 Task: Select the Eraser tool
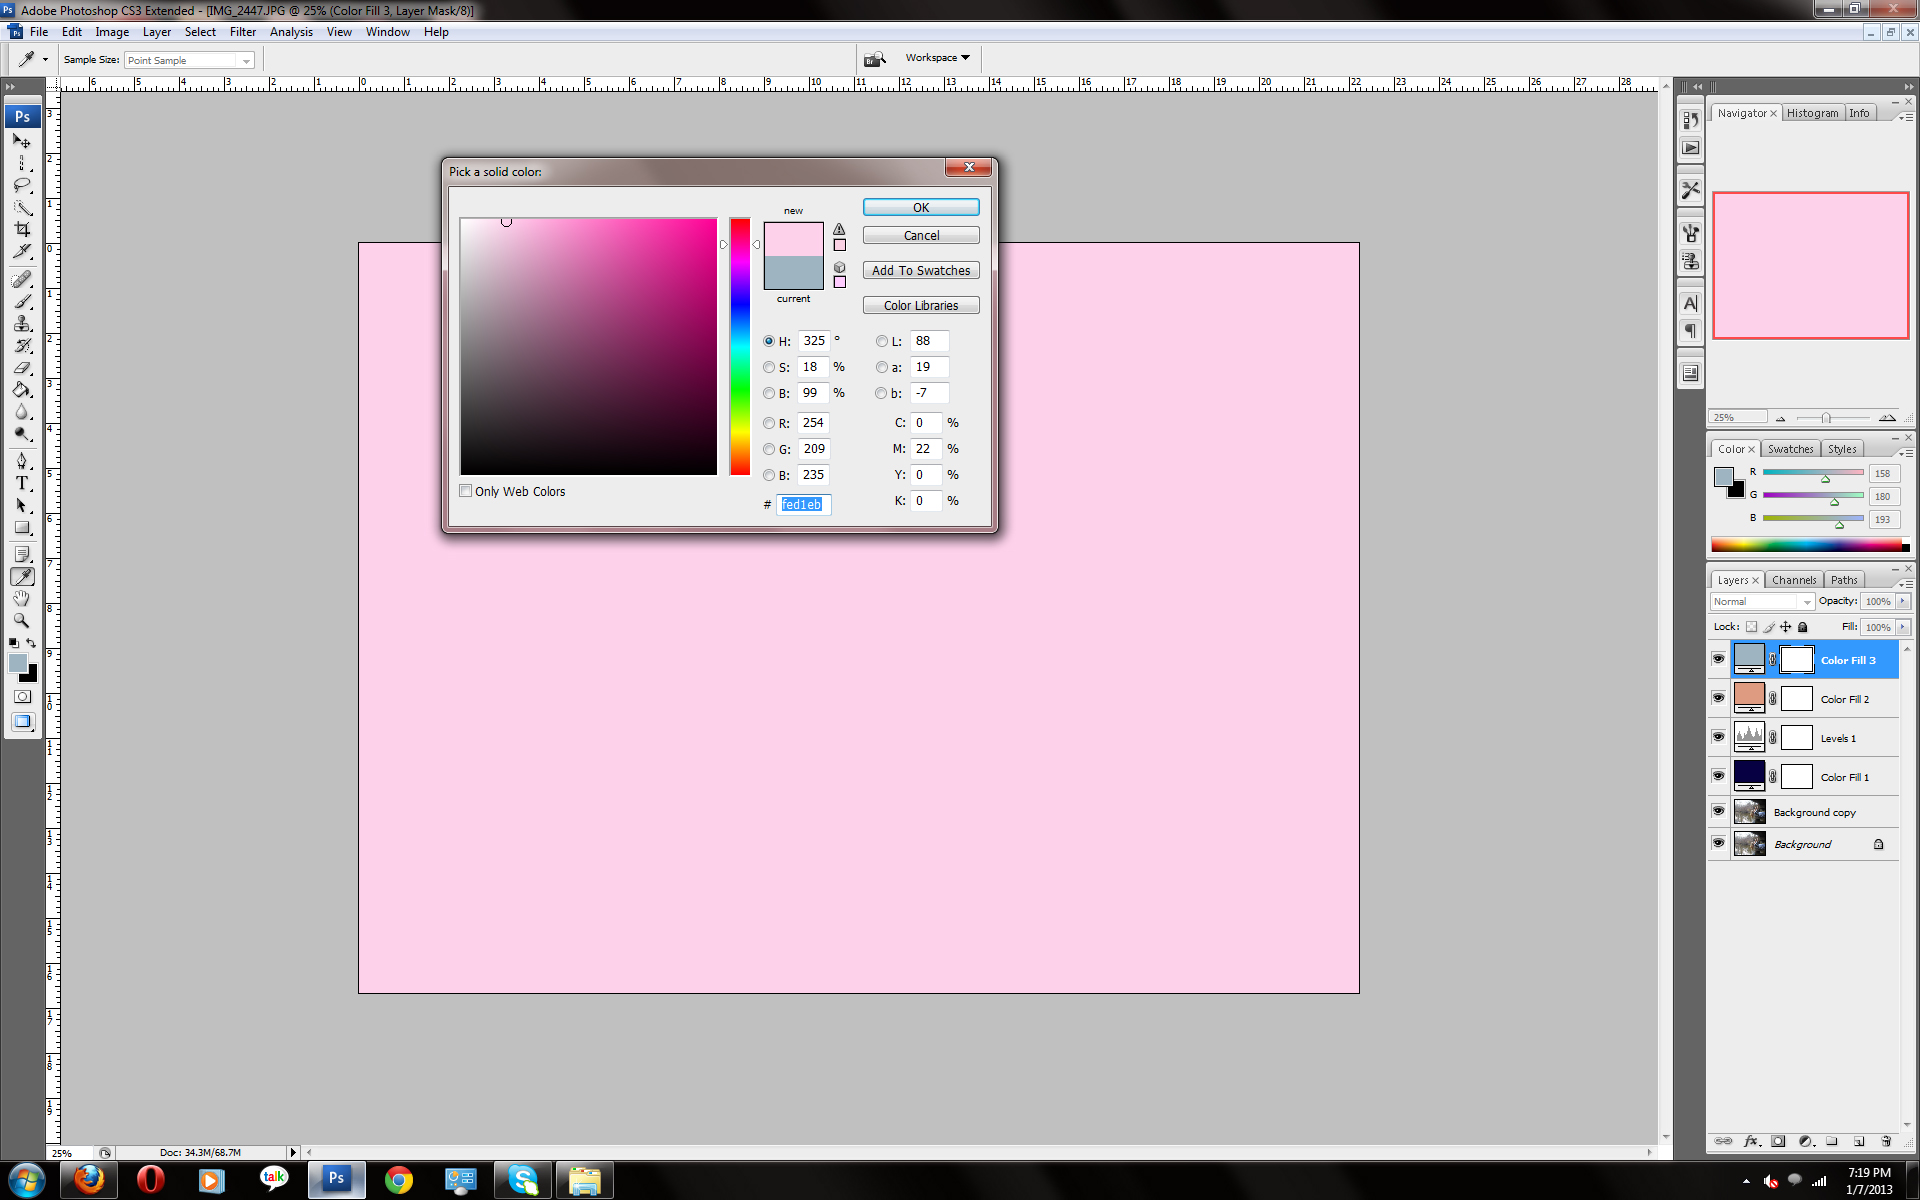click(22, 367)
